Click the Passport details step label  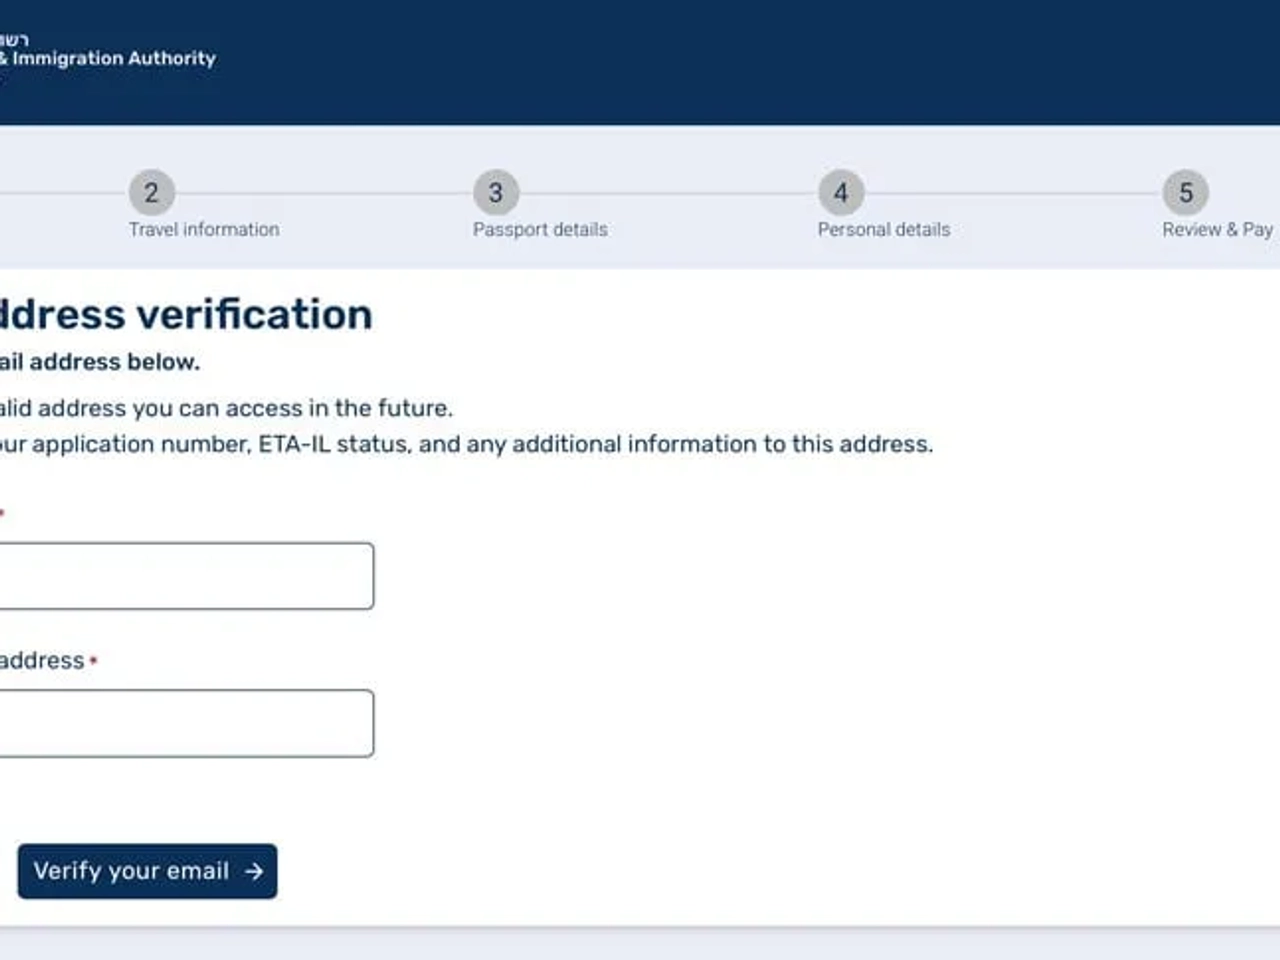(540, 229)
